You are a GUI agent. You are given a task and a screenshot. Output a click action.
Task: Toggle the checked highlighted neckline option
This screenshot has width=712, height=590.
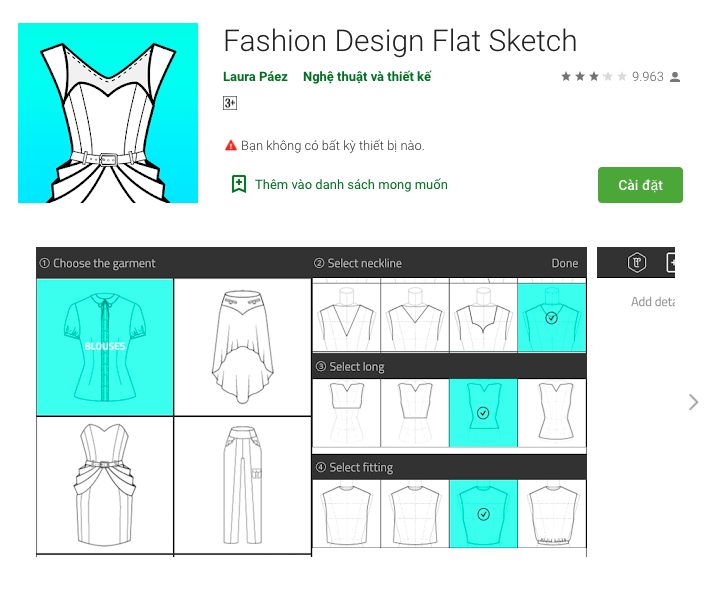pos(552,317)
